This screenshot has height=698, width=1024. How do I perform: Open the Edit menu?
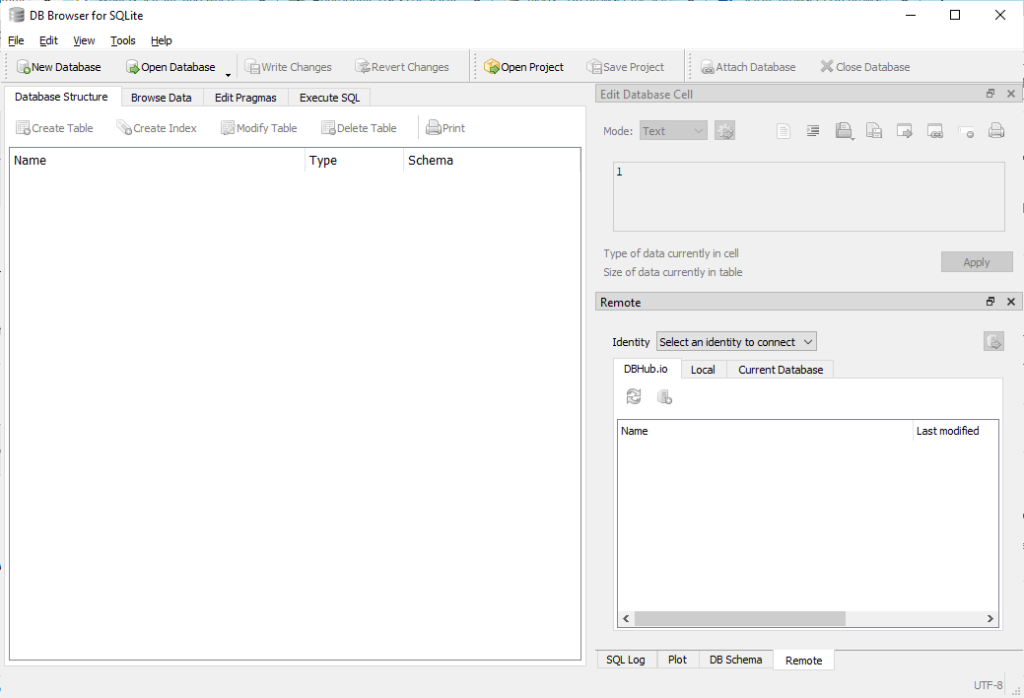pos(48,40)
